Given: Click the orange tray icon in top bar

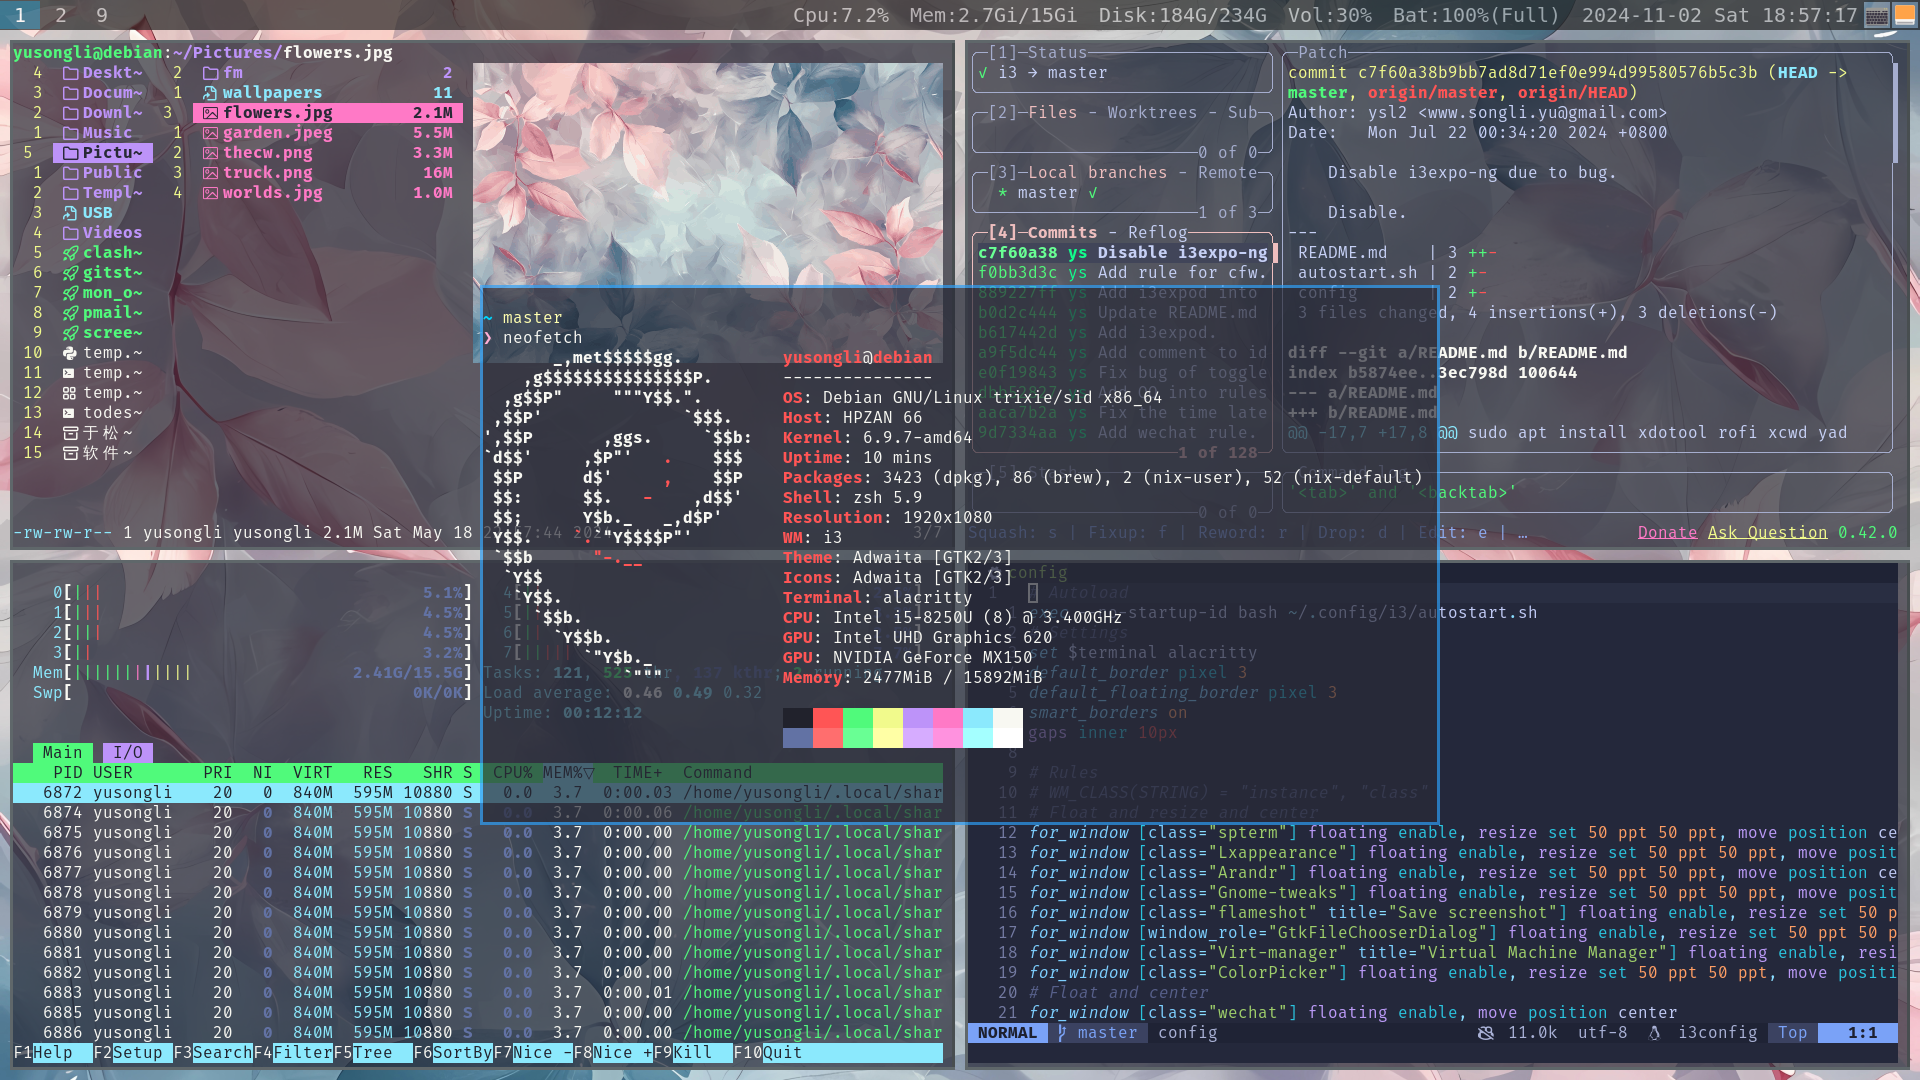Looking at the screenshot, I should coord(1905,15).
